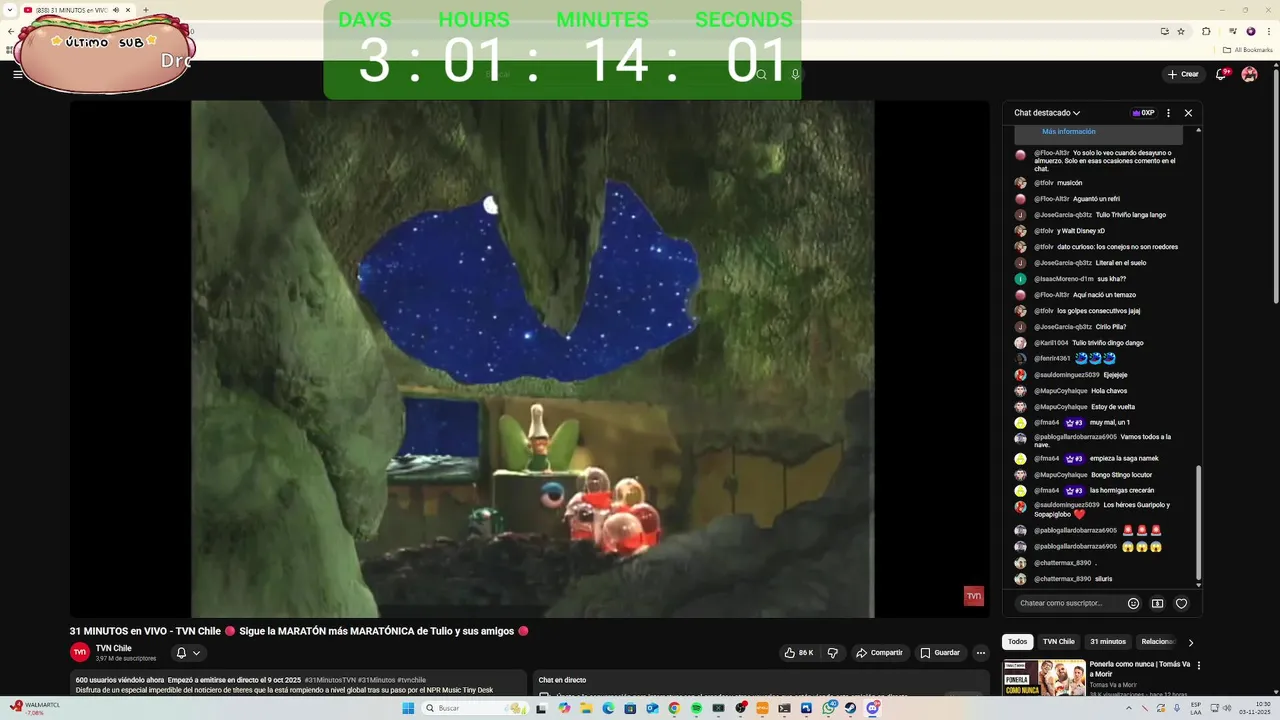Viewport: 1280px width, 720px height.
Task: Click the Compartir button
Action: click(879, 653)
